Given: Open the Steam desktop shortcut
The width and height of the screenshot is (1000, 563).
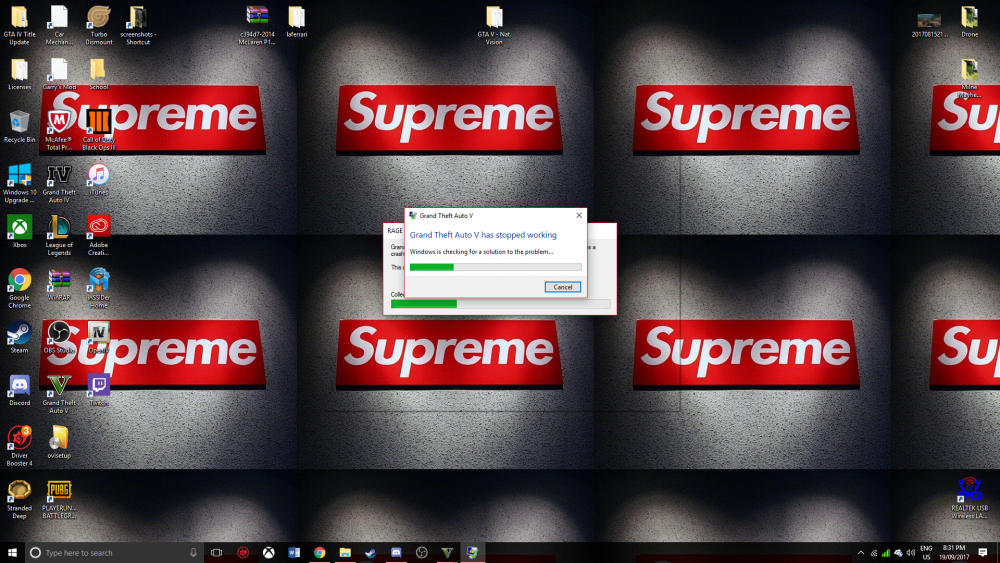Looking at the screenshot, I should pyautogui.click(x=19, y=338).
